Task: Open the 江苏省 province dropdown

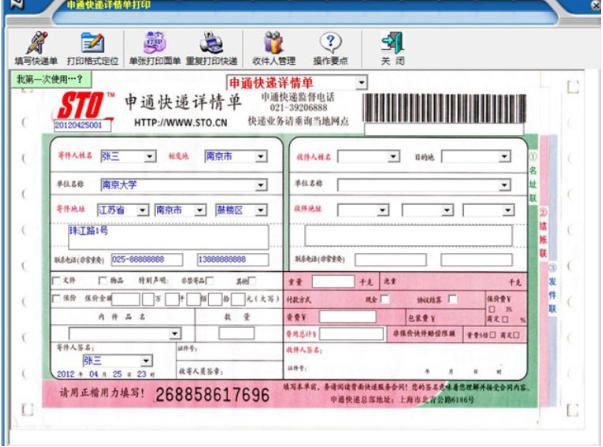Action: tap(143, 210)
